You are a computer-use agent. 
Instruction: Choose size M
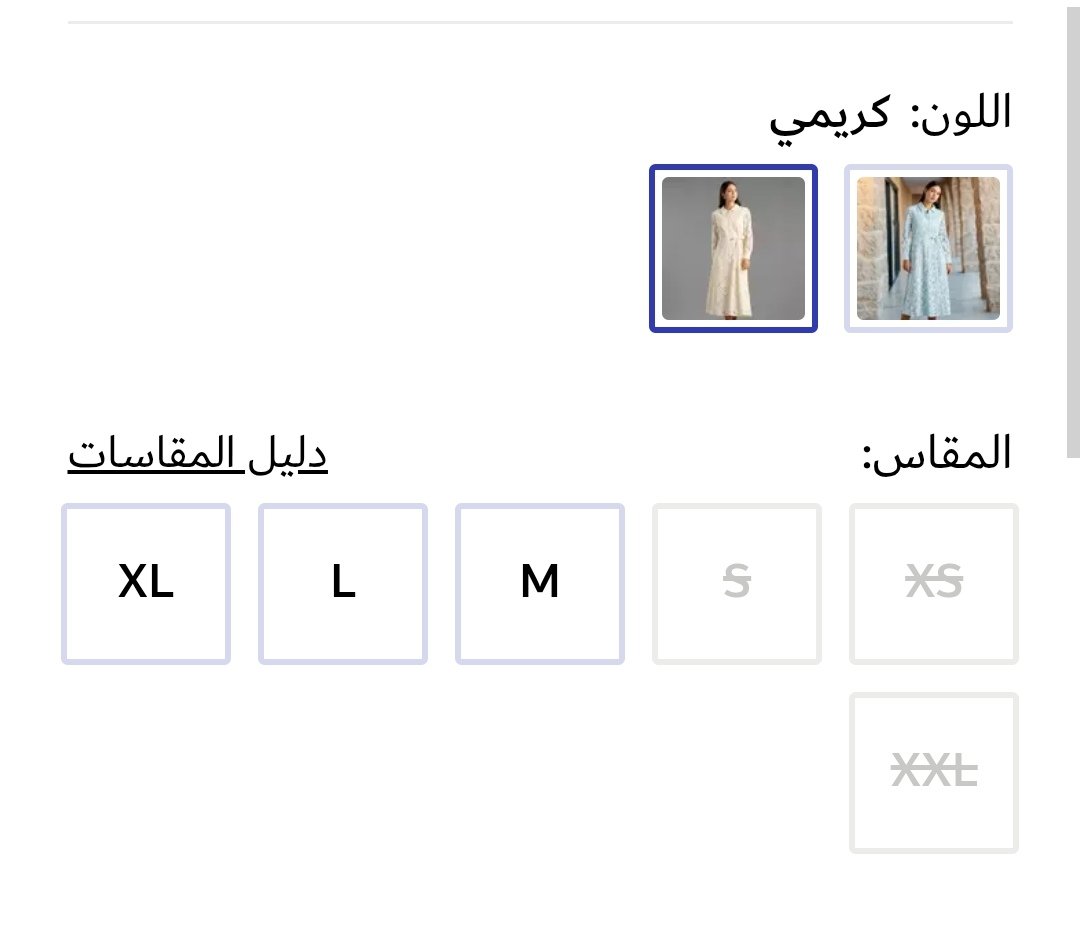pos(540,583)
